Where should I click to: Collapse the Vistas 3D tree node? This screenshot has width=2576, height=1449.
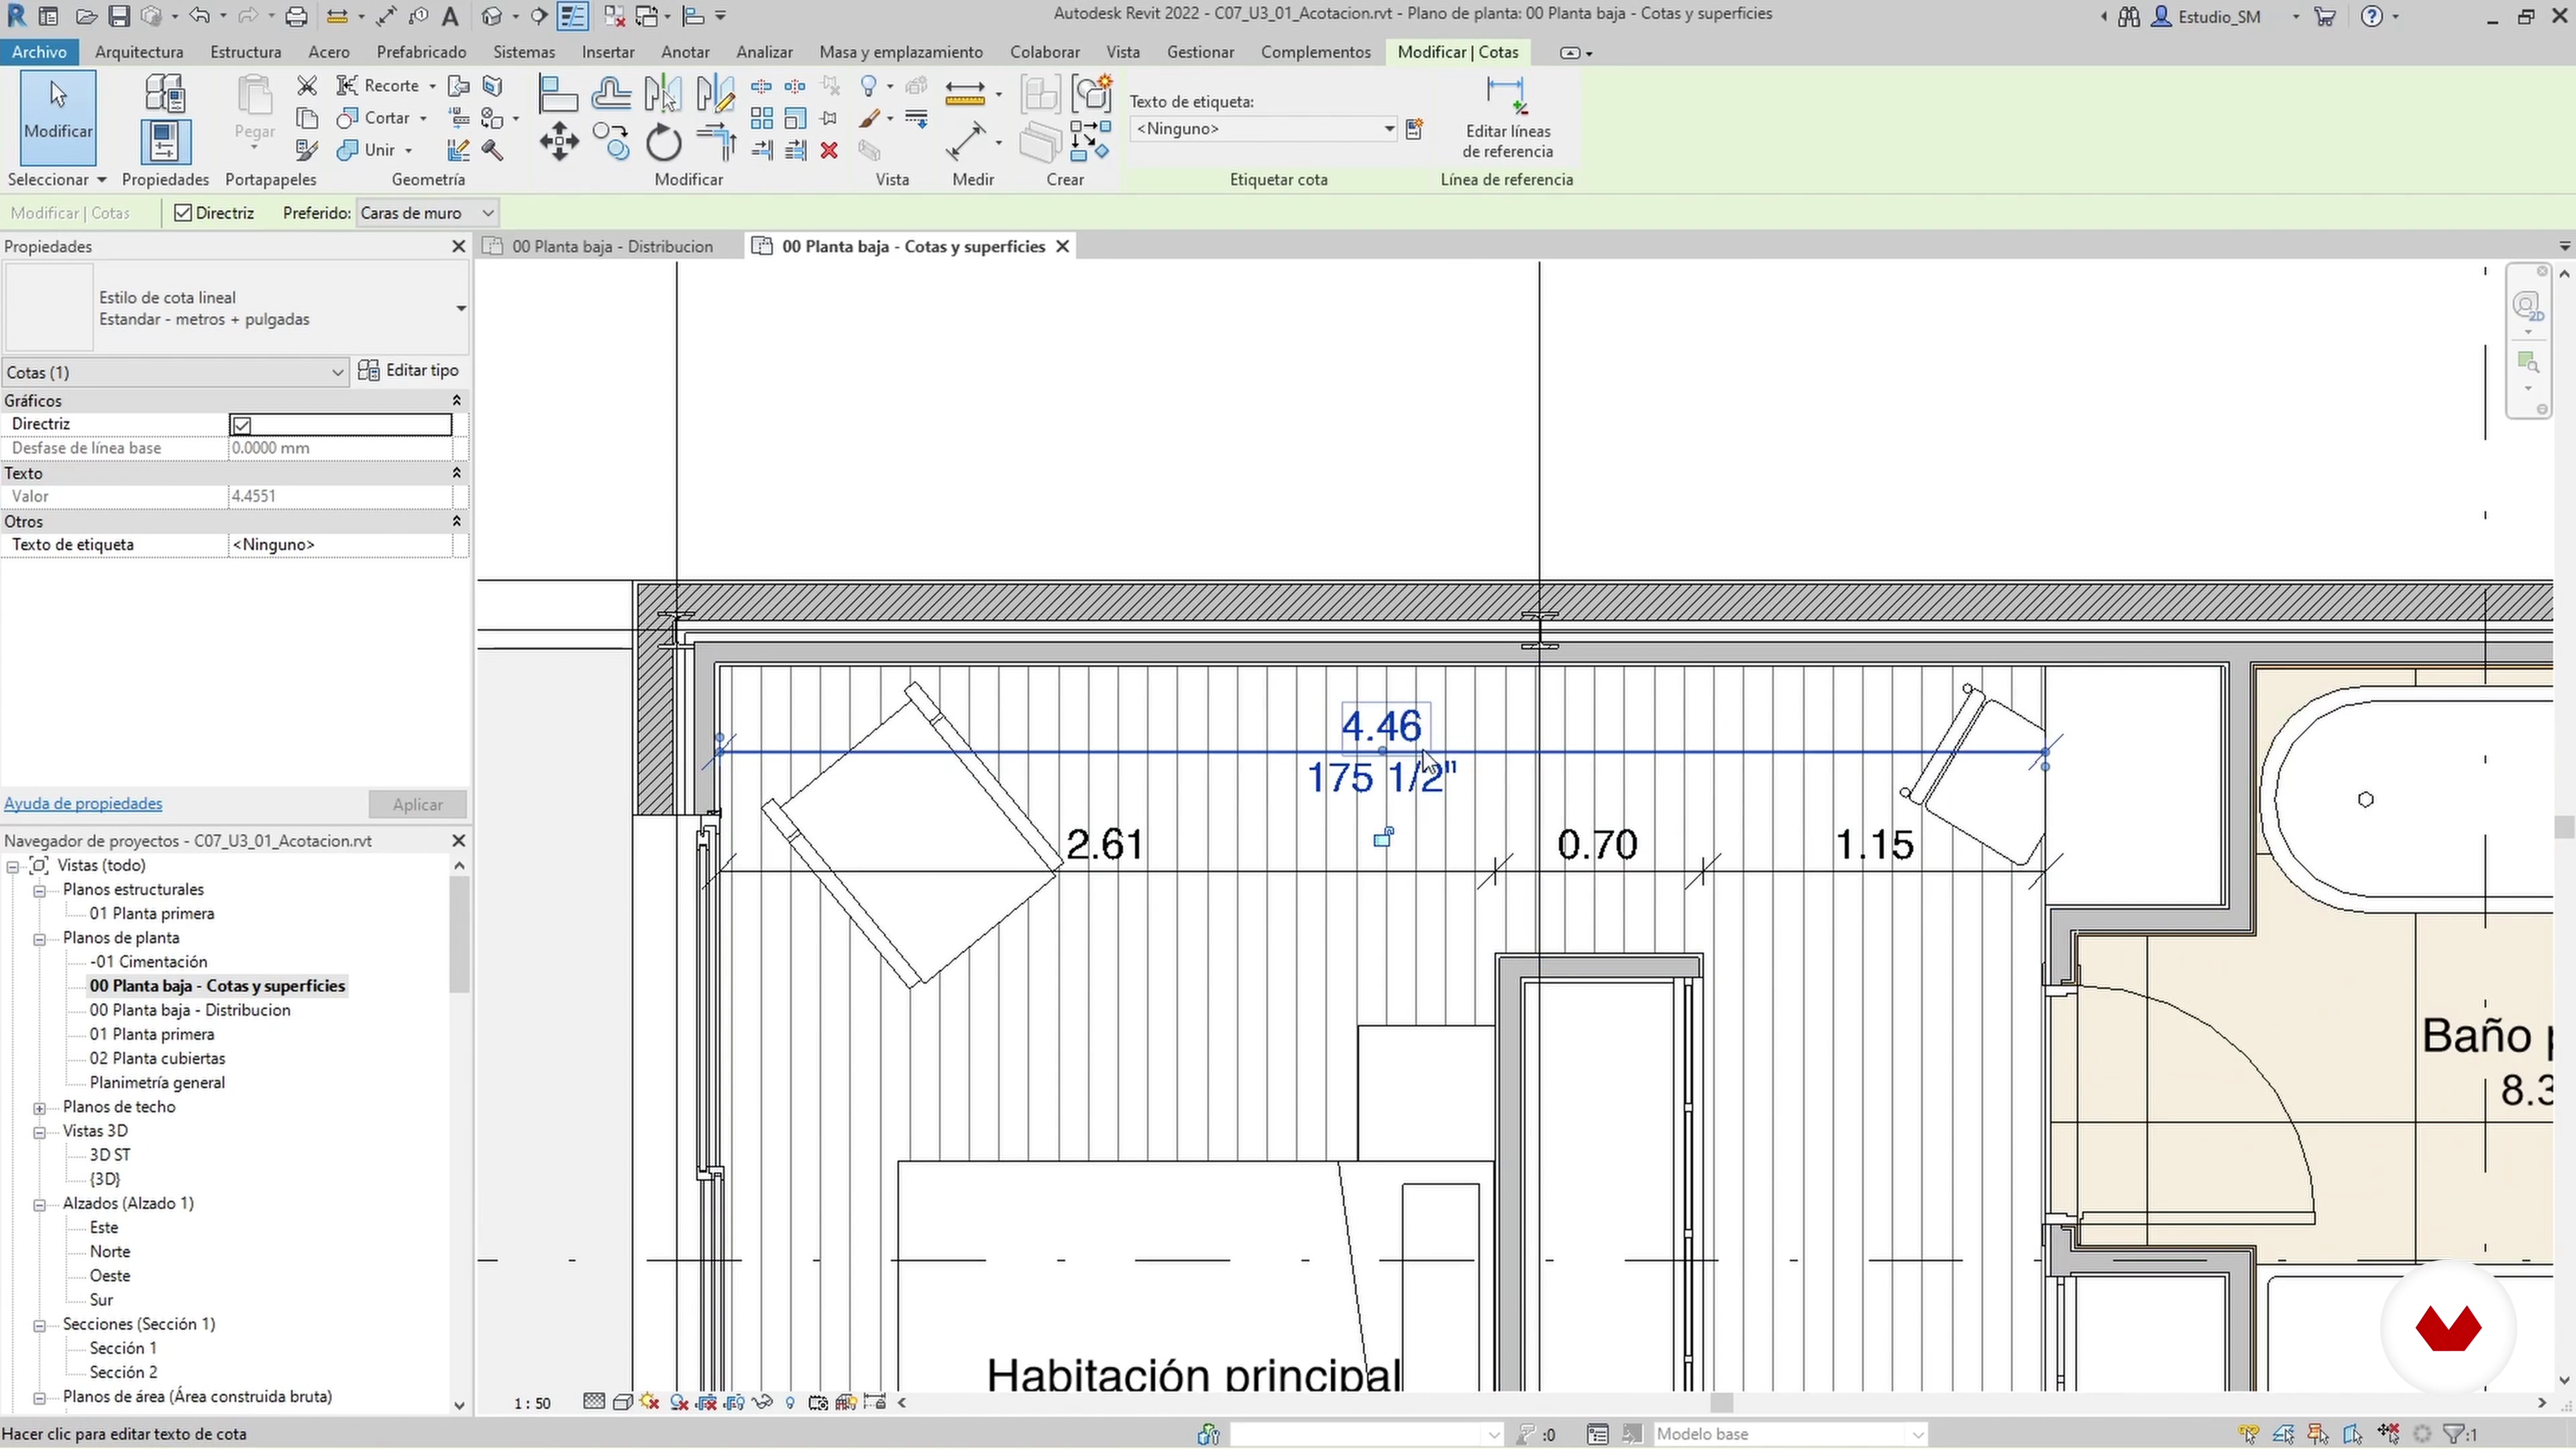pos(40,1132)
